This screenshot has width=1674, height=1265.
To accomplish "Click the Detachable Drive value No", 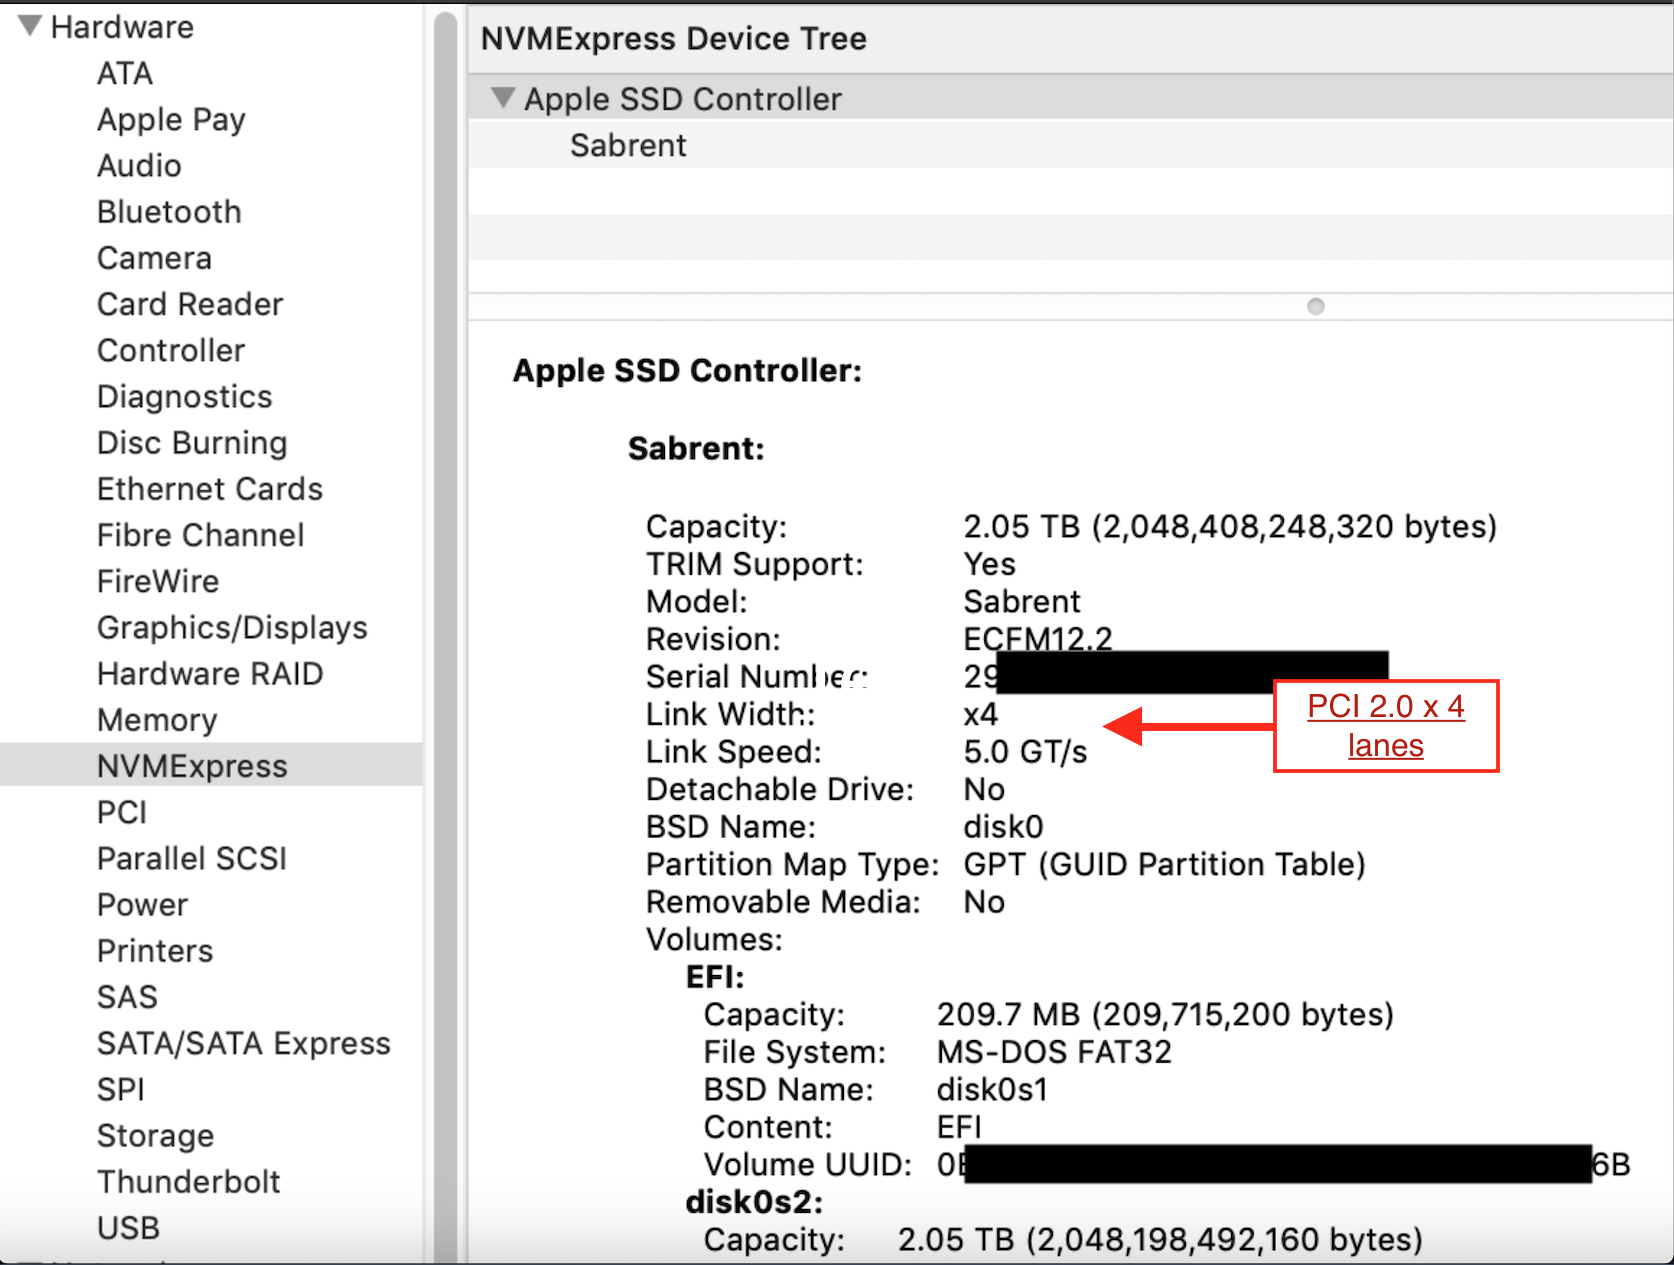I will click(984, 789).
